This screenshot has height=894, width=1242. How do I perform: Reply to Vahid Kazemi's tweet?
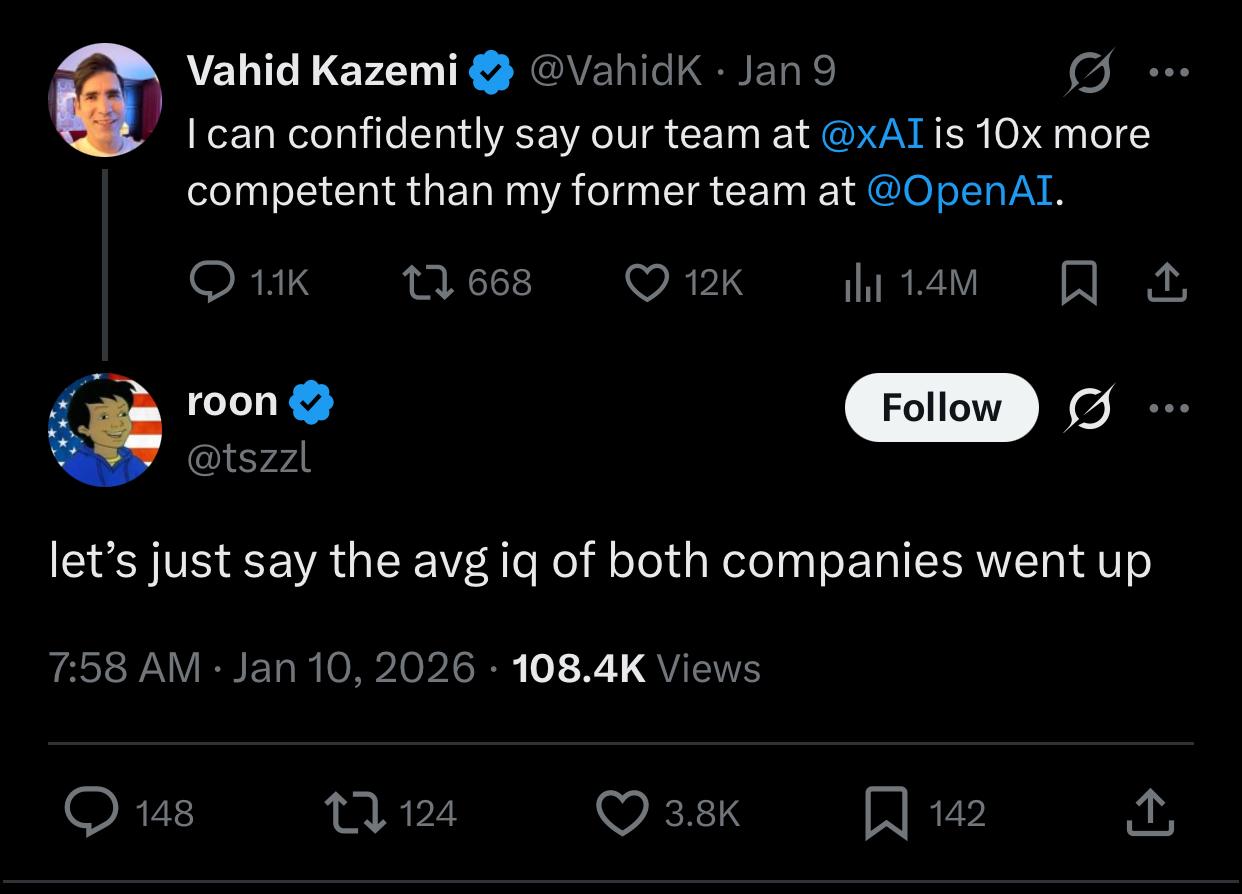212,283
